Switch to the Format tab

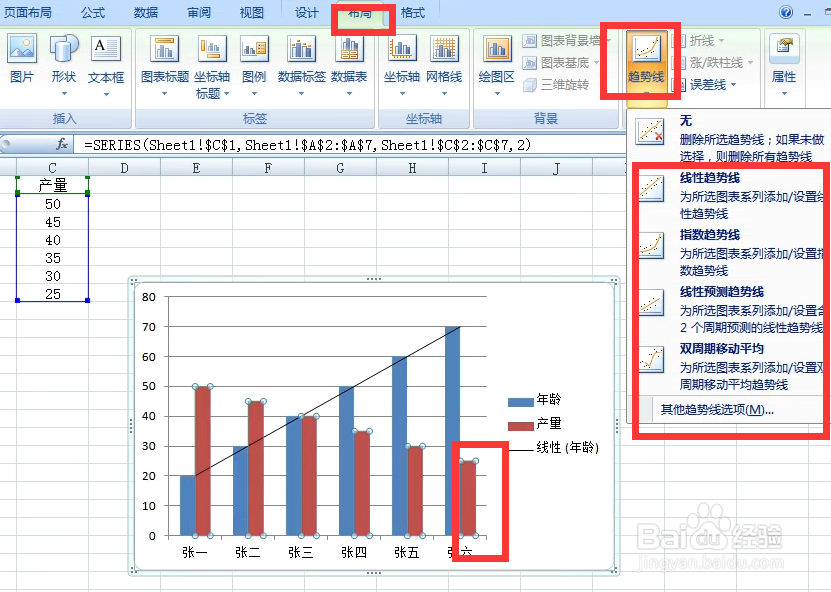click(x=413, y=12)
